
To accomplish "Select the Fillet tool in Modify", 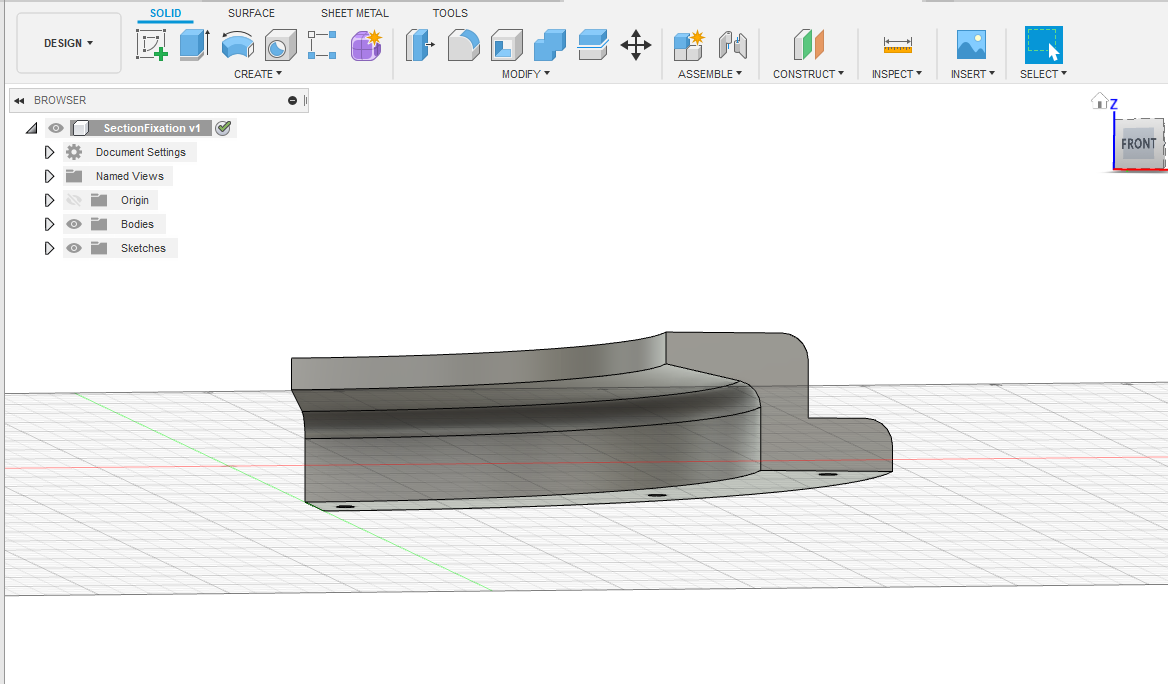I will tap(463, 45).
